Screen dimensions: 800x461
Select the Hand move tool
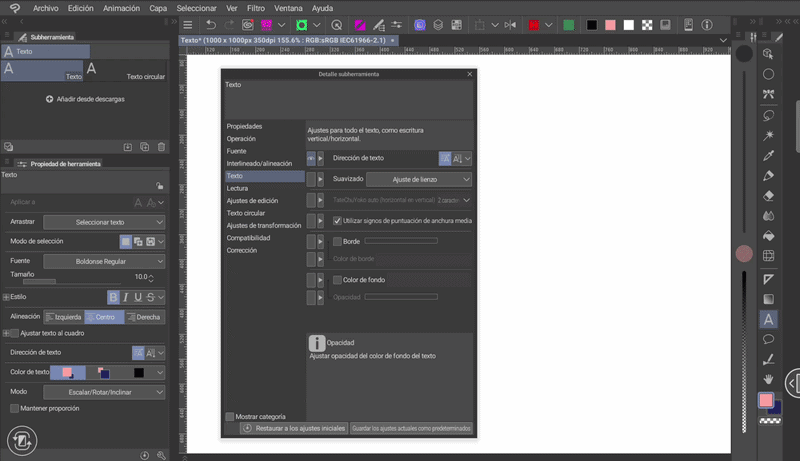click(768, 379)
